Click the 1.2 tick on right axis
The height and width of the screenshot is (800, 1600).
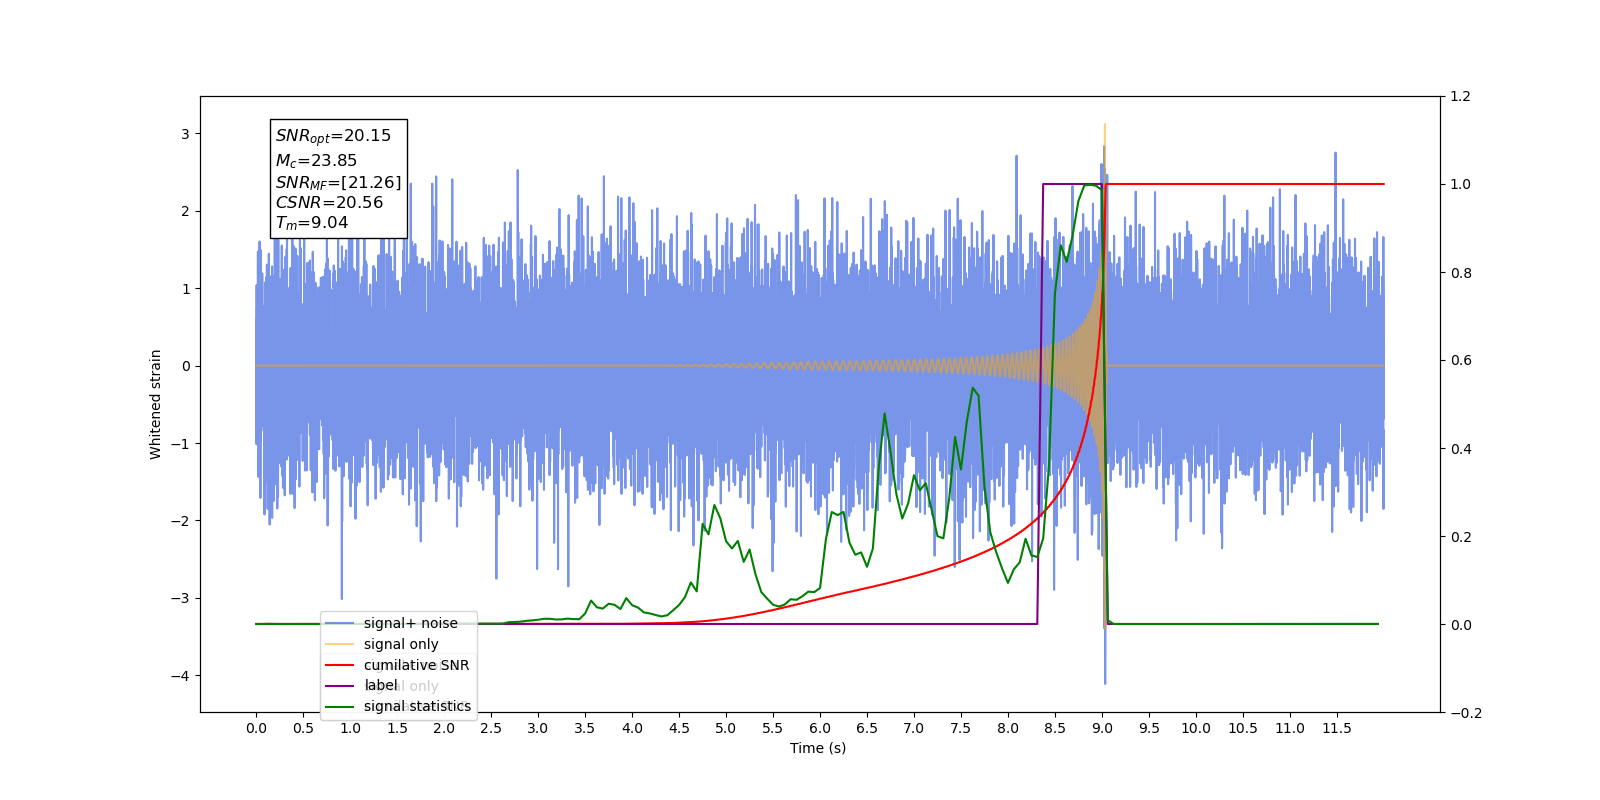1461,96
